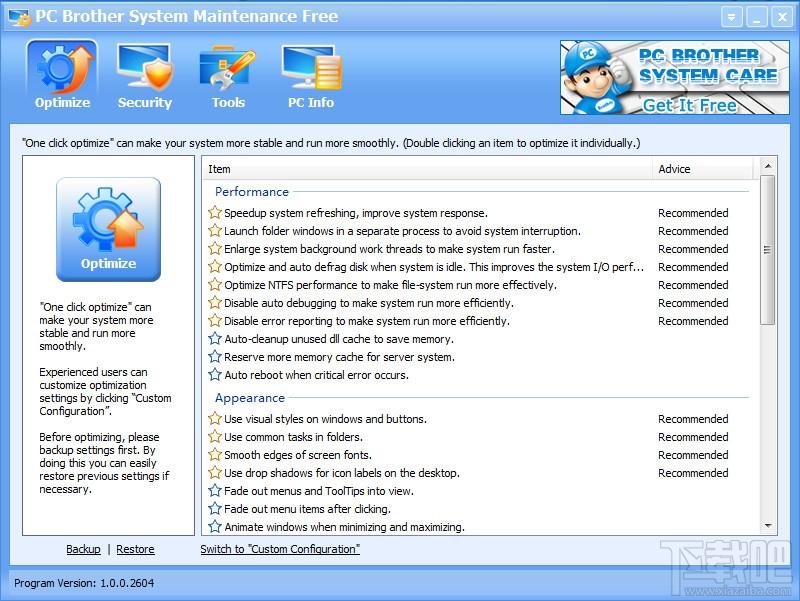Viewport: 800px width, 601px height.
Task: Select "Use visual styles on windows and buttons."
Action: [326, 419]
